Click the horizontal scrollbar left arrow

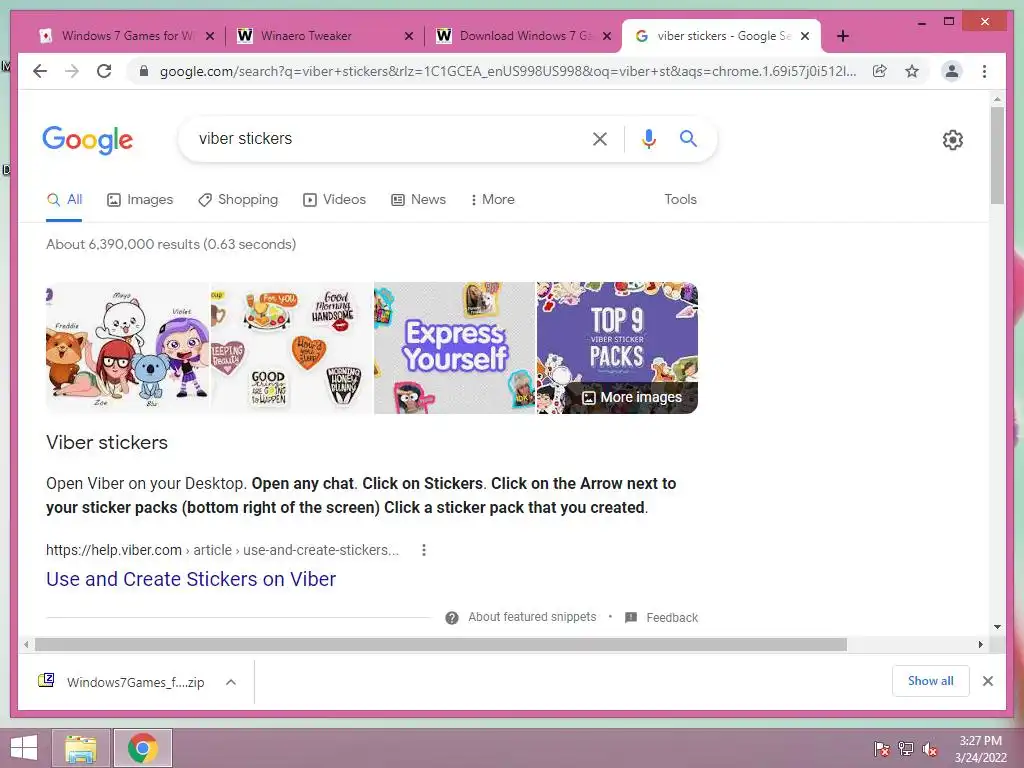pyautogui.click(x=25, y=645)
